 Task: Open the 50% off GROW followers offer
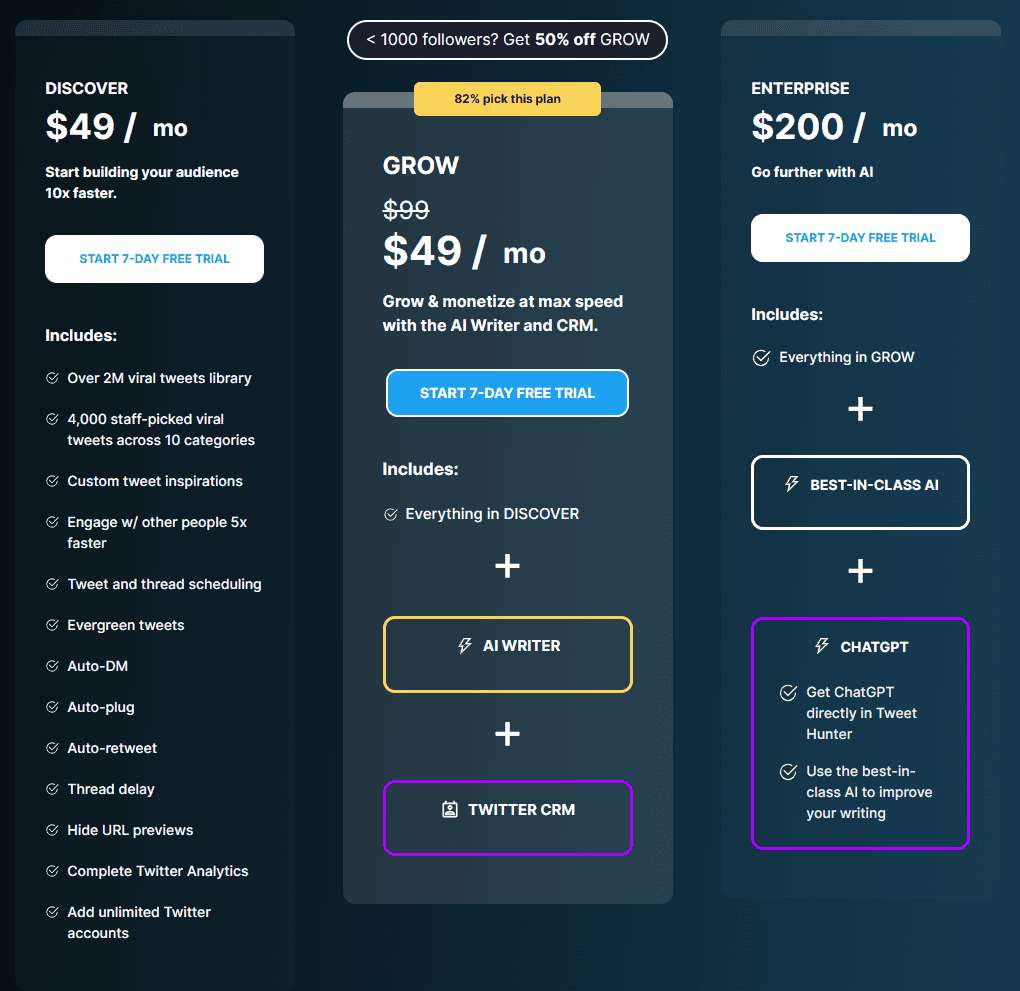point(506,40)
